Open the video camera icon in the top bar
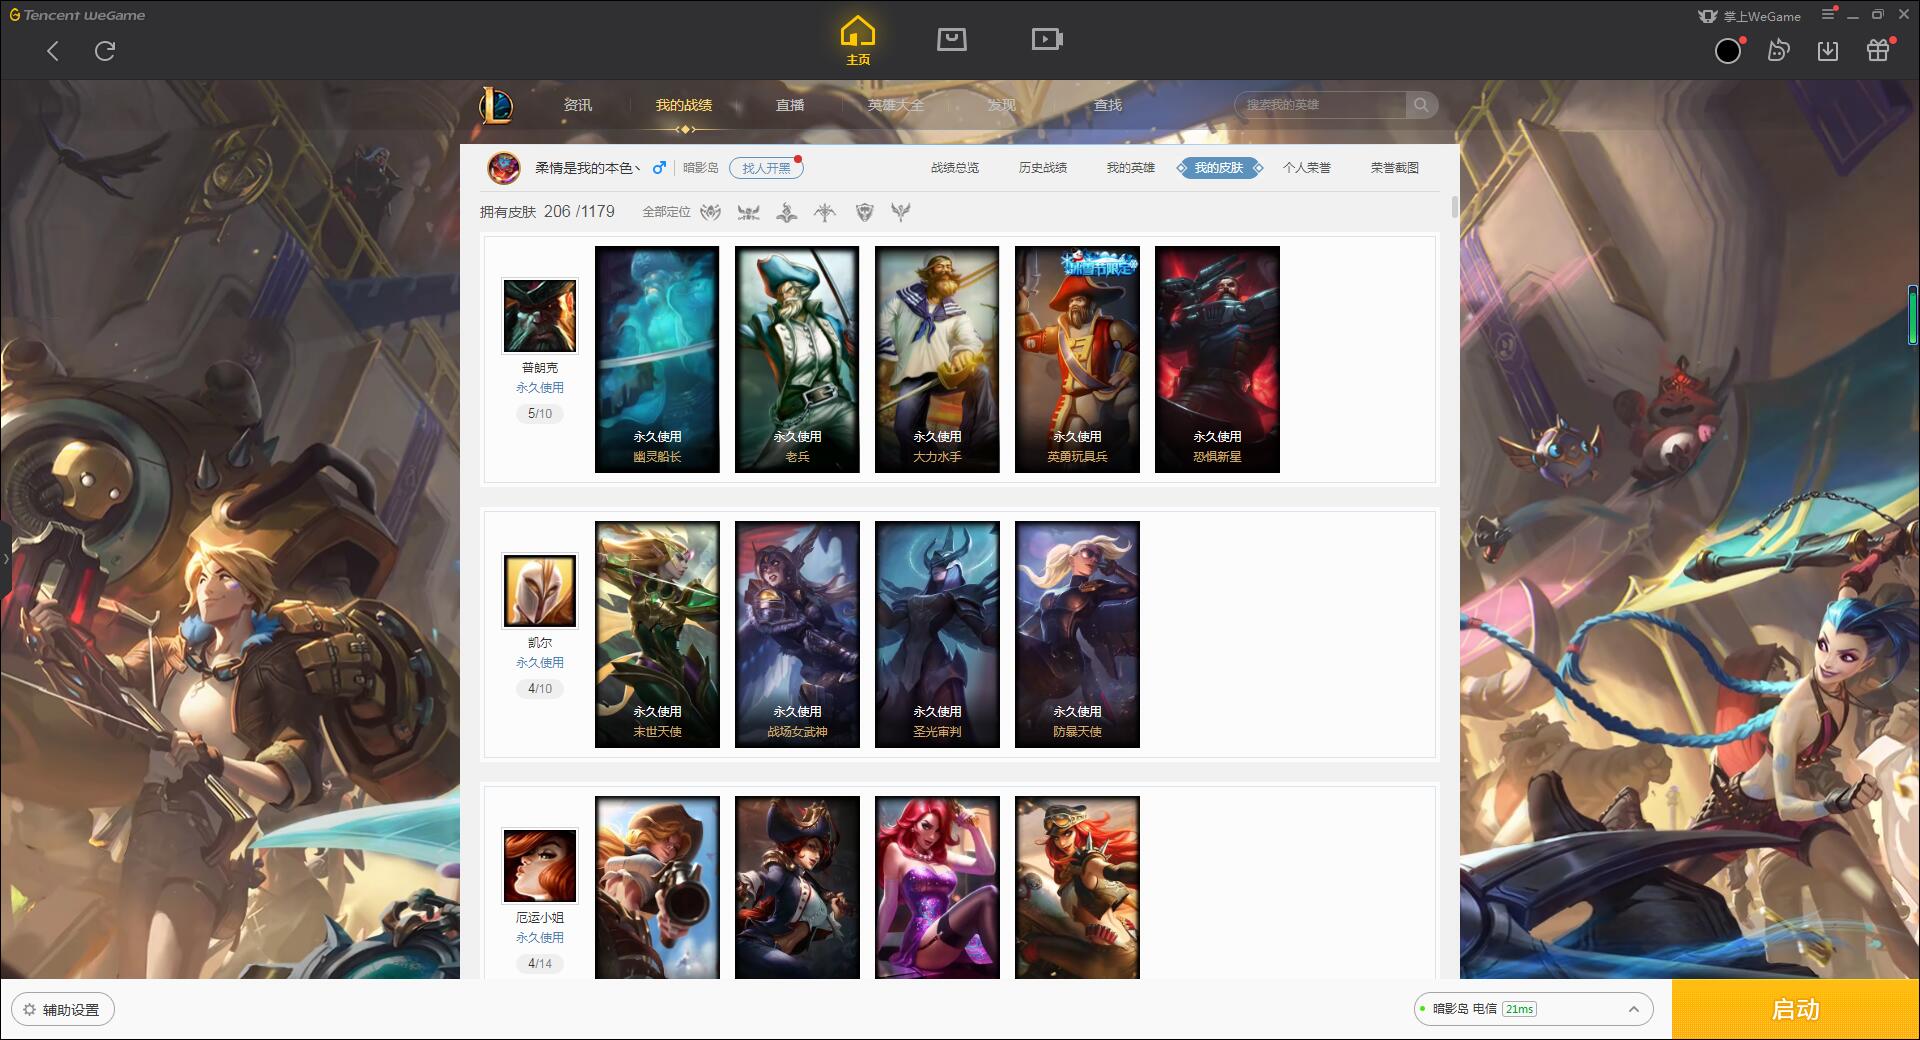This screenshot has height=1040, width=1920. coord(1047,39)
